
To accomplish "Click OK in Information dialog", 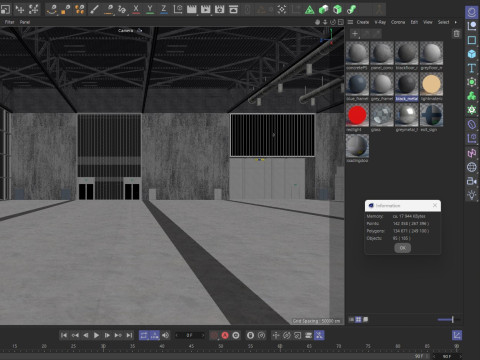I will pos(402,248).
